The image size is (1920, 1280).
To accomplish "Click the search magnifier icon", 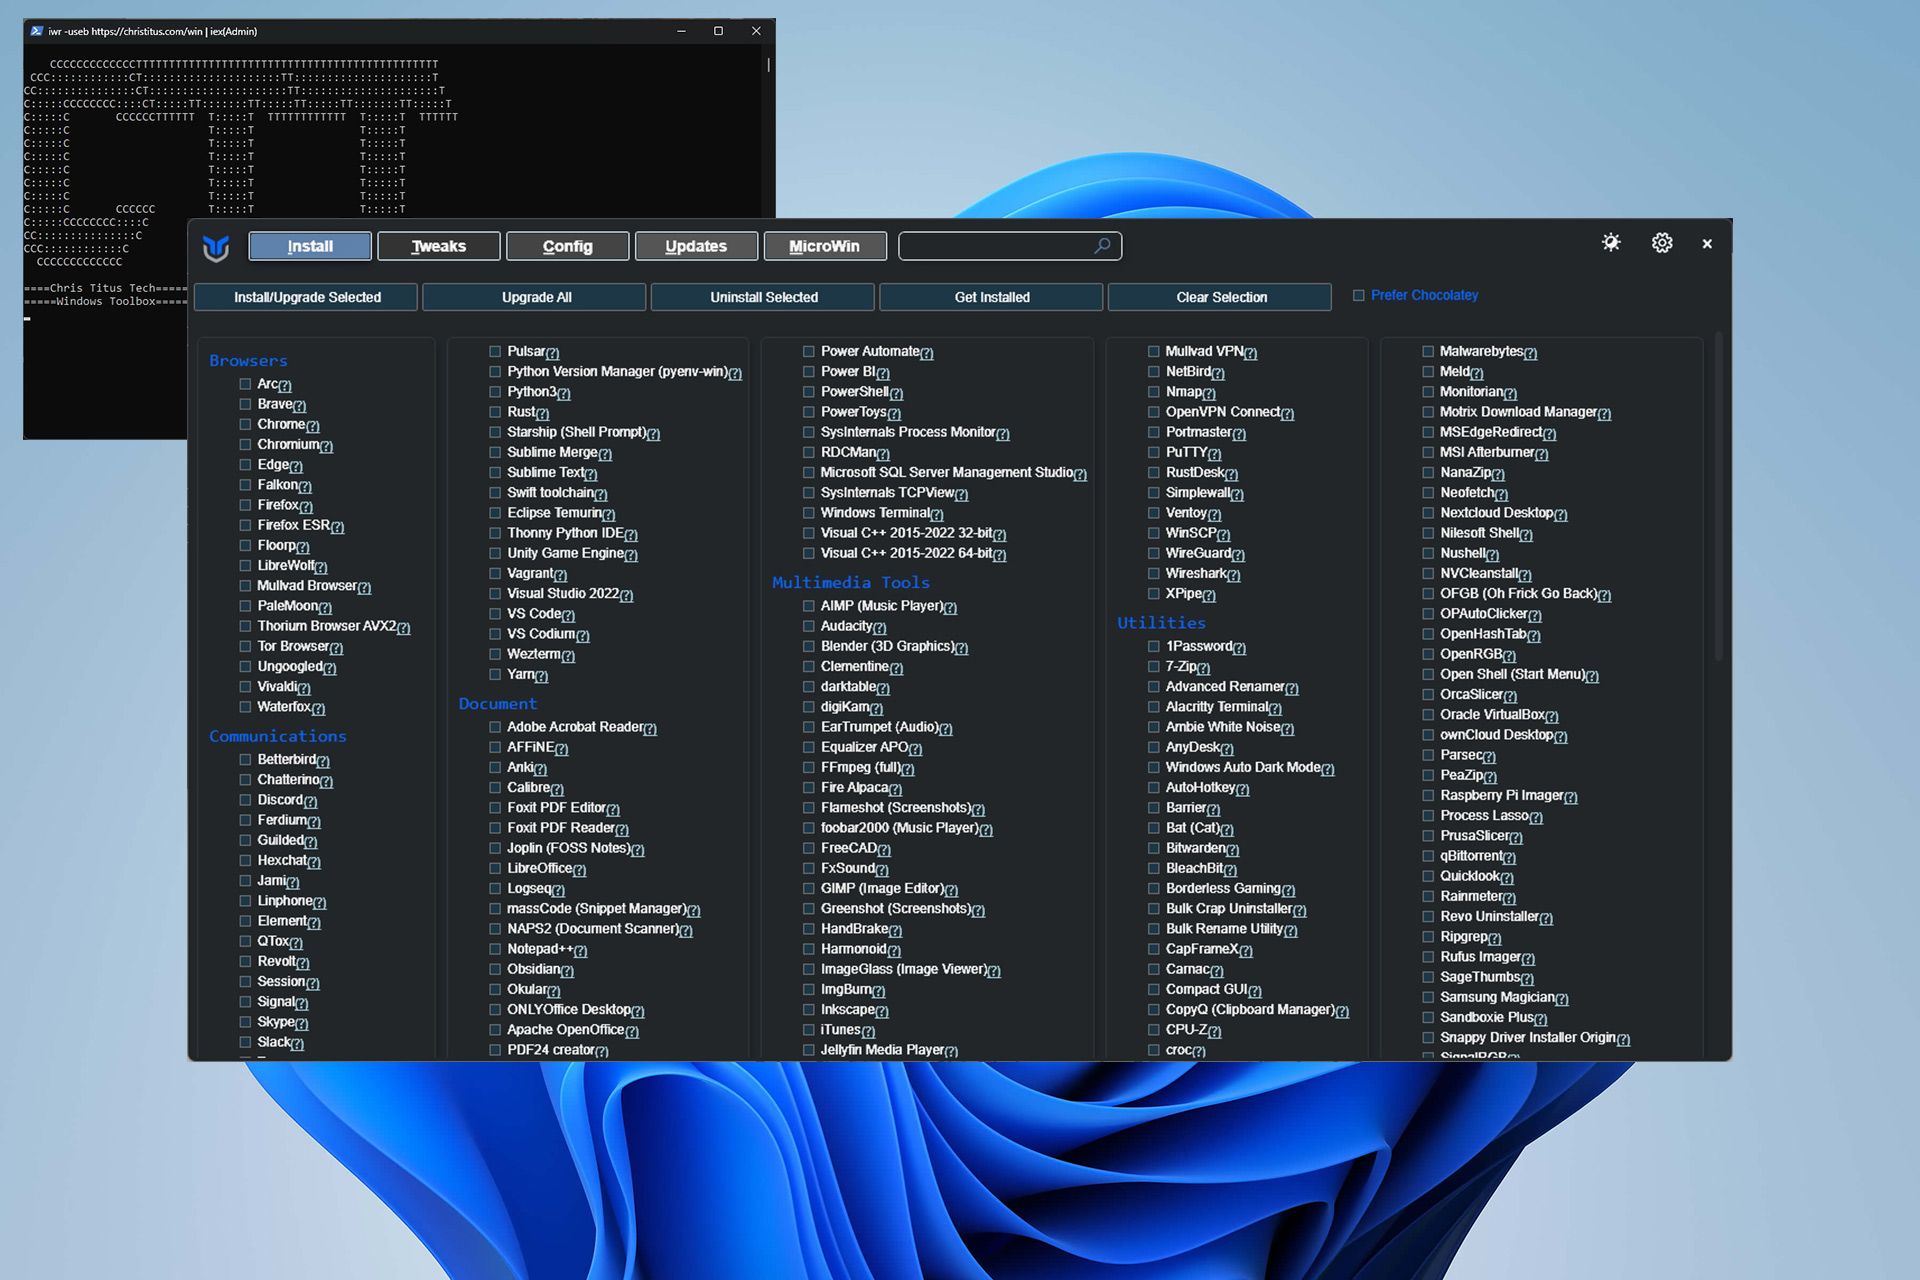I will (x=1102, y=245).
